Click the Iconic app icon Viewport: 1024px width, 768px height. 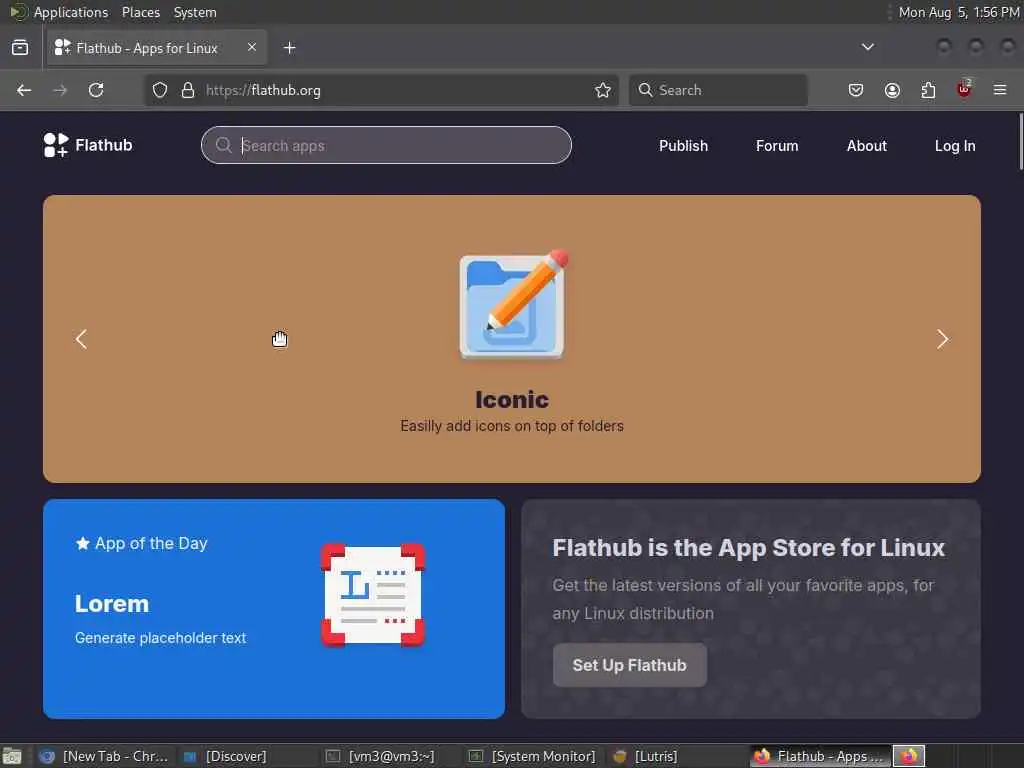[x=513, y=304]
